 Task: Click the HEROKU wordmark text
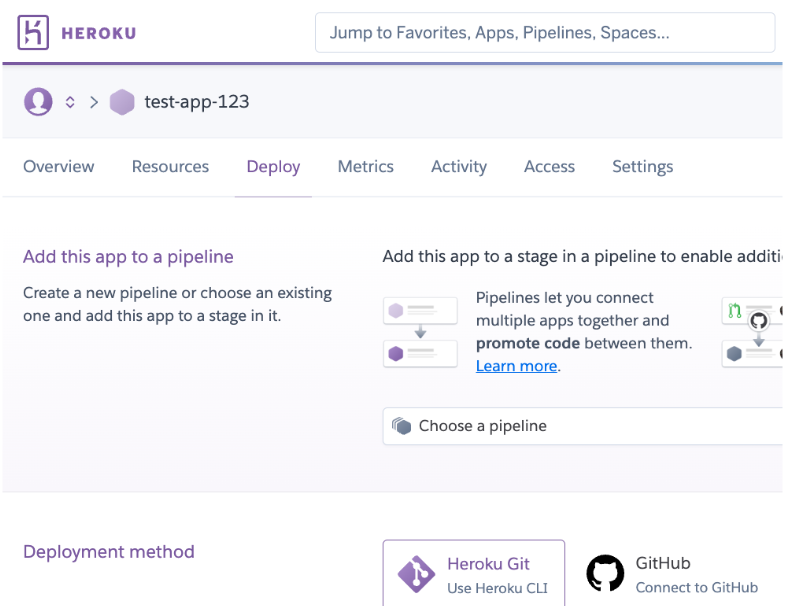coord(99,33)
